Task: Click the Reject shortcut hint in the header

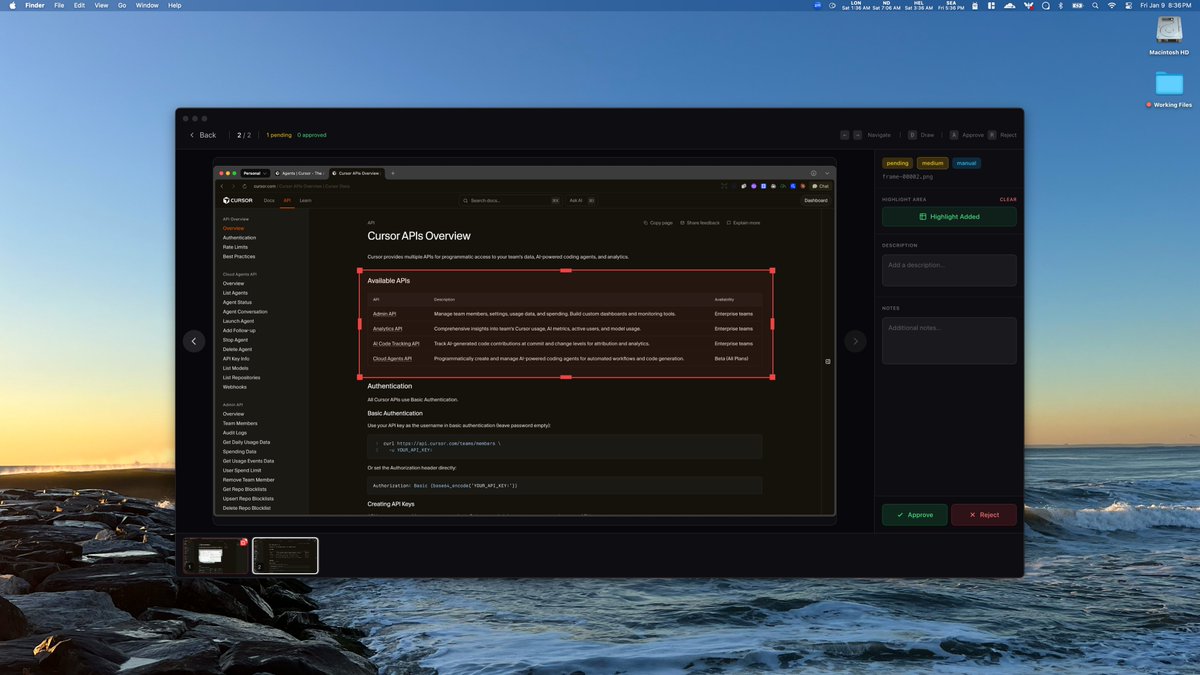Action: (x=1003, y=134)
